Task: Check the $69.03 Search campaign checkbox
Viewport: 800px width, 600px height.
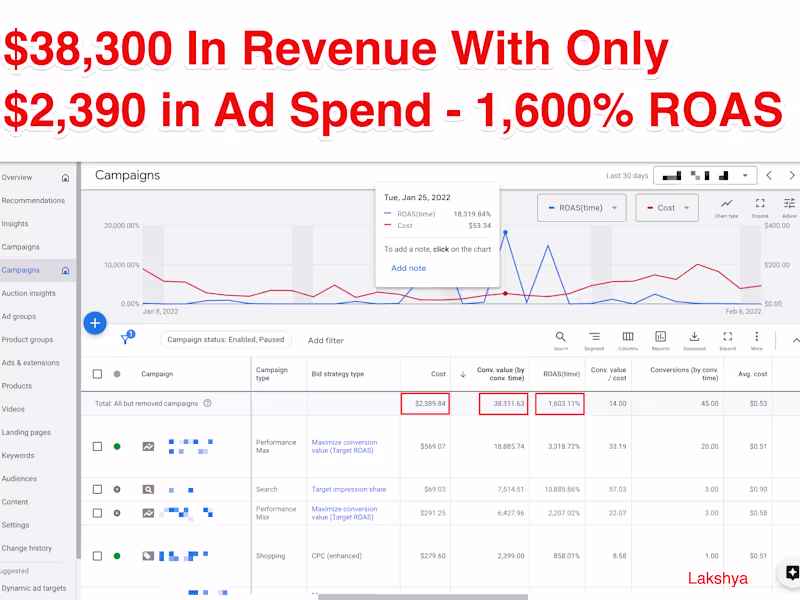Action: pyautogui.click(x=97, y=489)
